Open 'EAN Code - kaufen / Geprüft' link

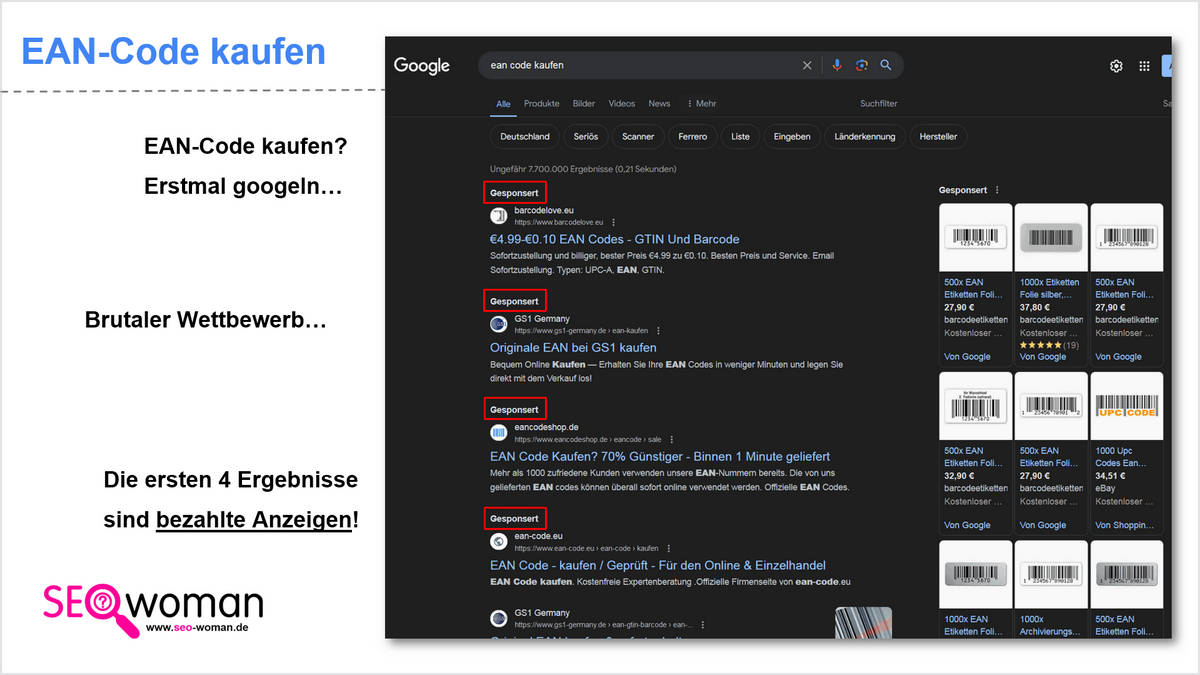pyautogui.click(x=658, y=566)
